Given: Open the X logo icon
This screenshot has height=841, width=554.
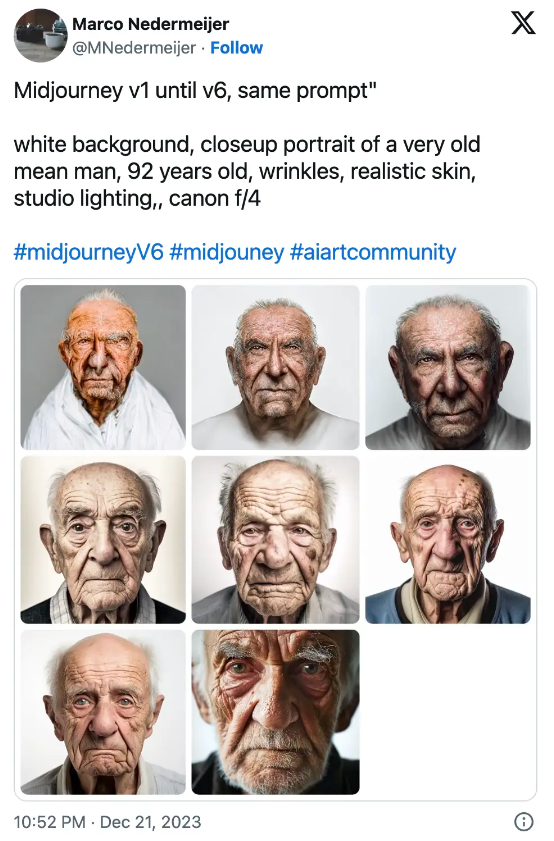Looking at the screenshot, I should tap(523, 24).
